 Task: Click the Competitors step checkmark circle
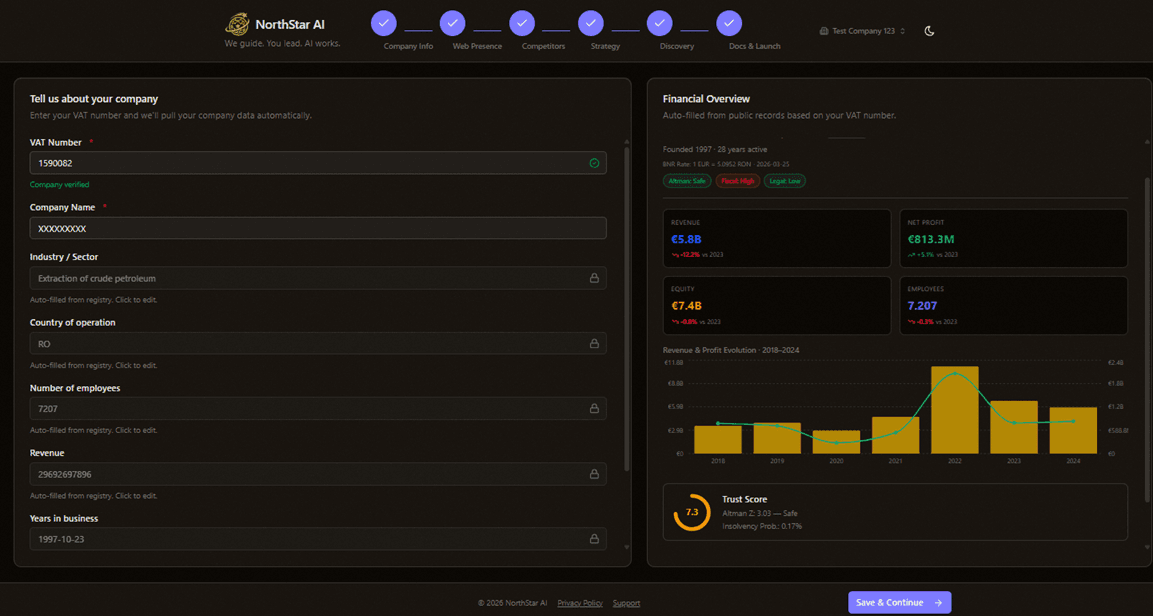[522, 23]
